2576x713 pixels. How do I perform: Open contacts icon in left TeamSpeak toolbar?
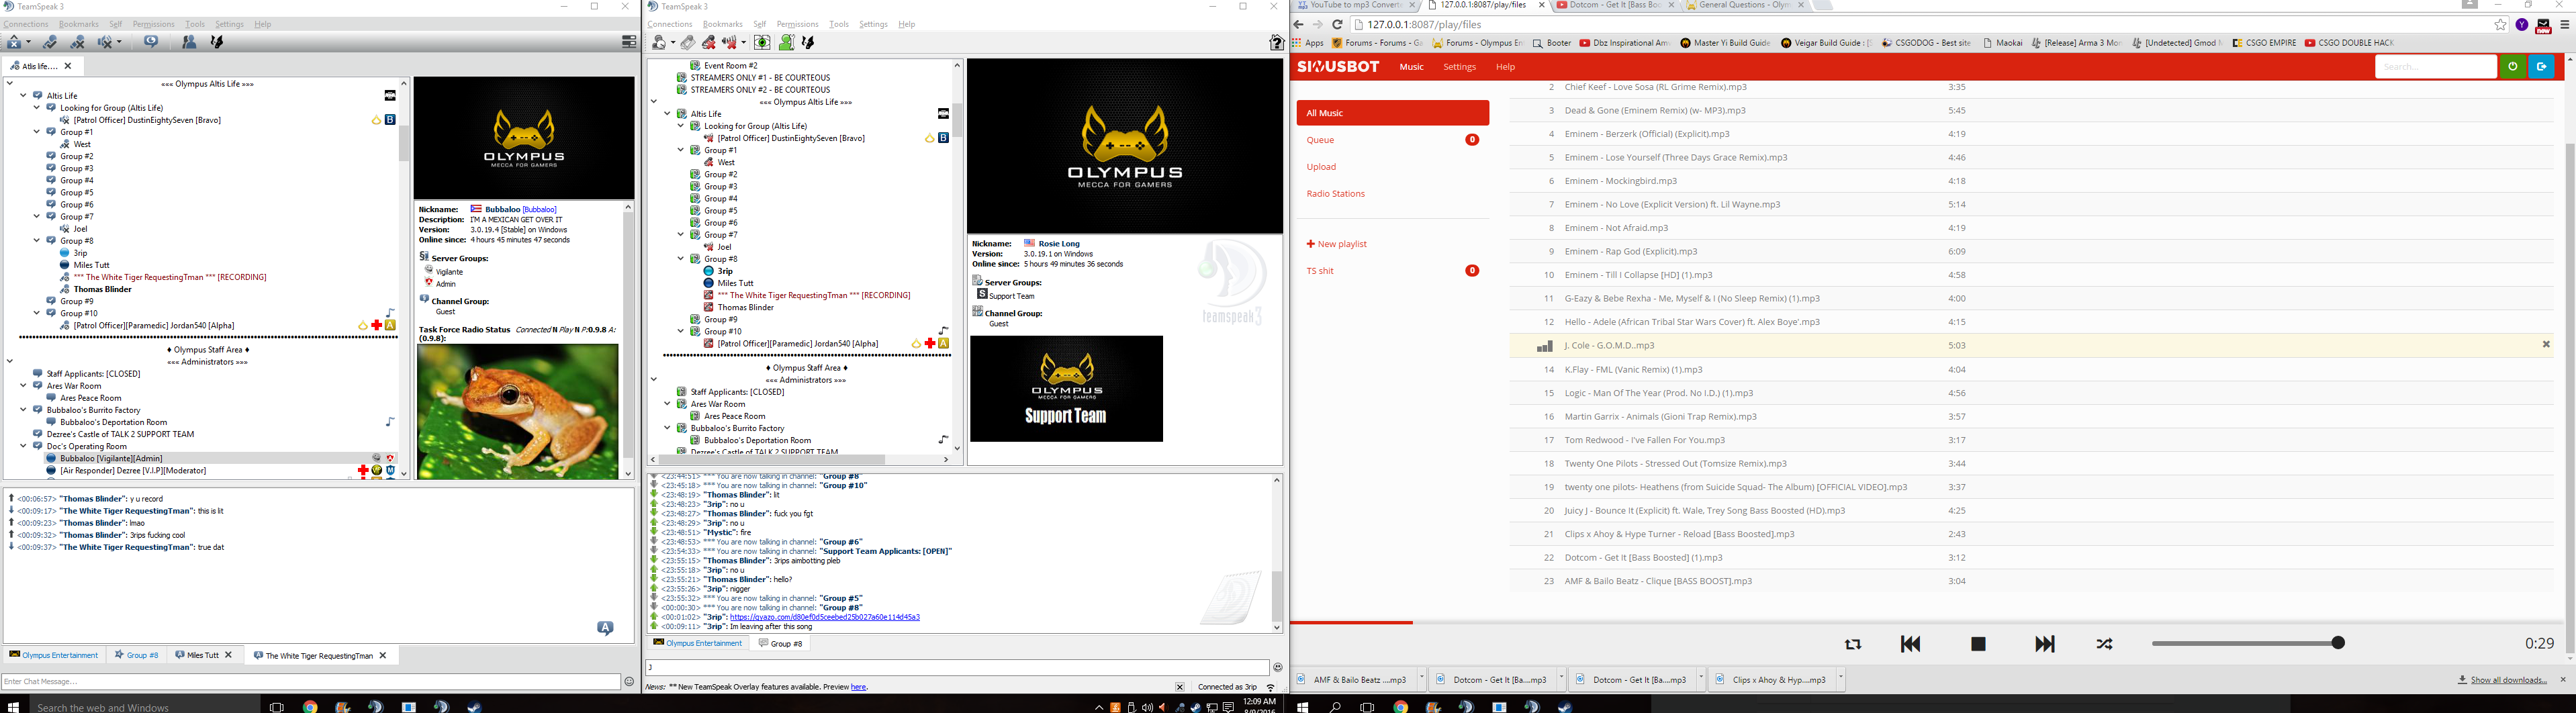[x=190, y=42]
